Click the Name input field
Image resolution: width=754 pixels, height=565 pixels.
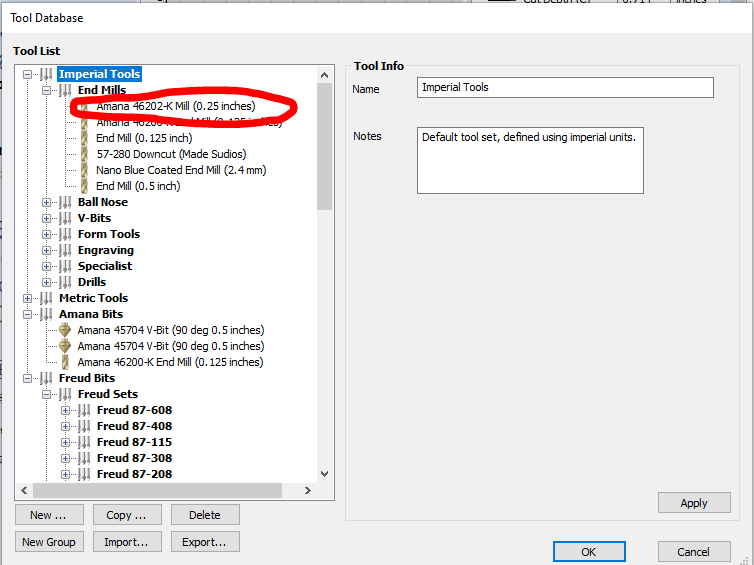565,88
